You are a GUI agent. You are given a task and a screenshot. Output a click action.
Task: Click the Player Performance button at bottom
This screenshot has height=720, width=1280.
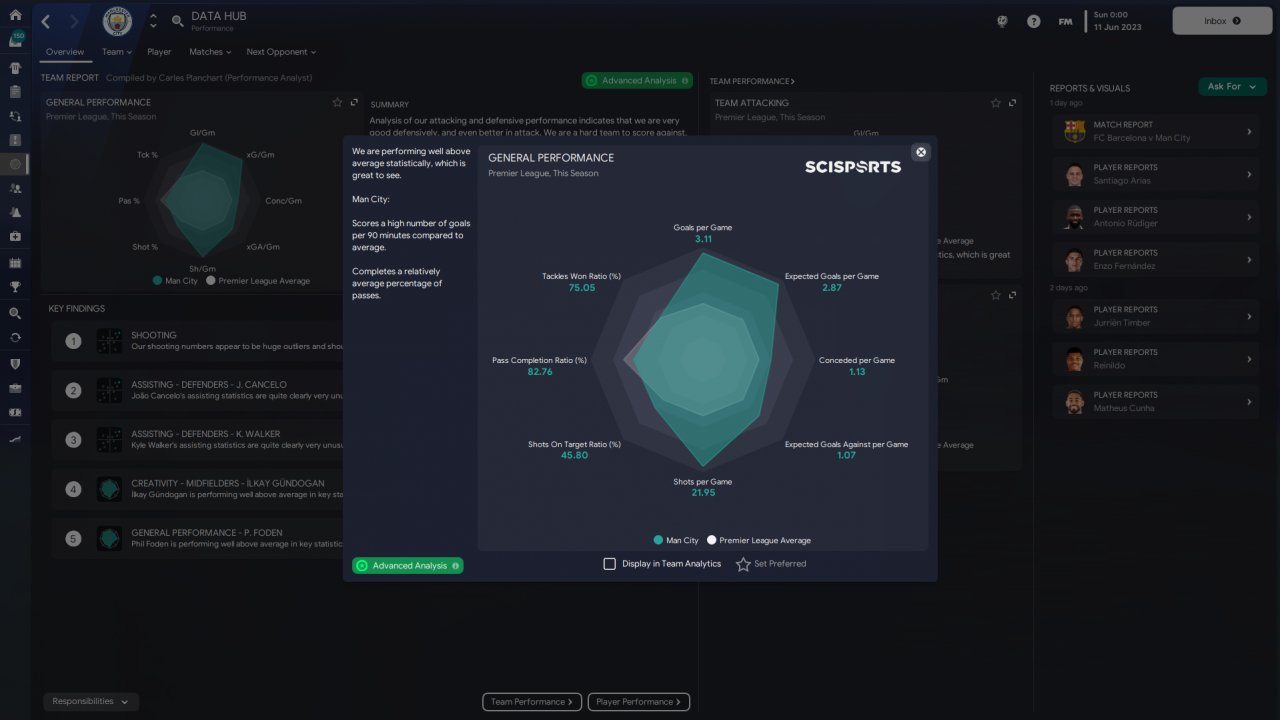pos(639,702)
